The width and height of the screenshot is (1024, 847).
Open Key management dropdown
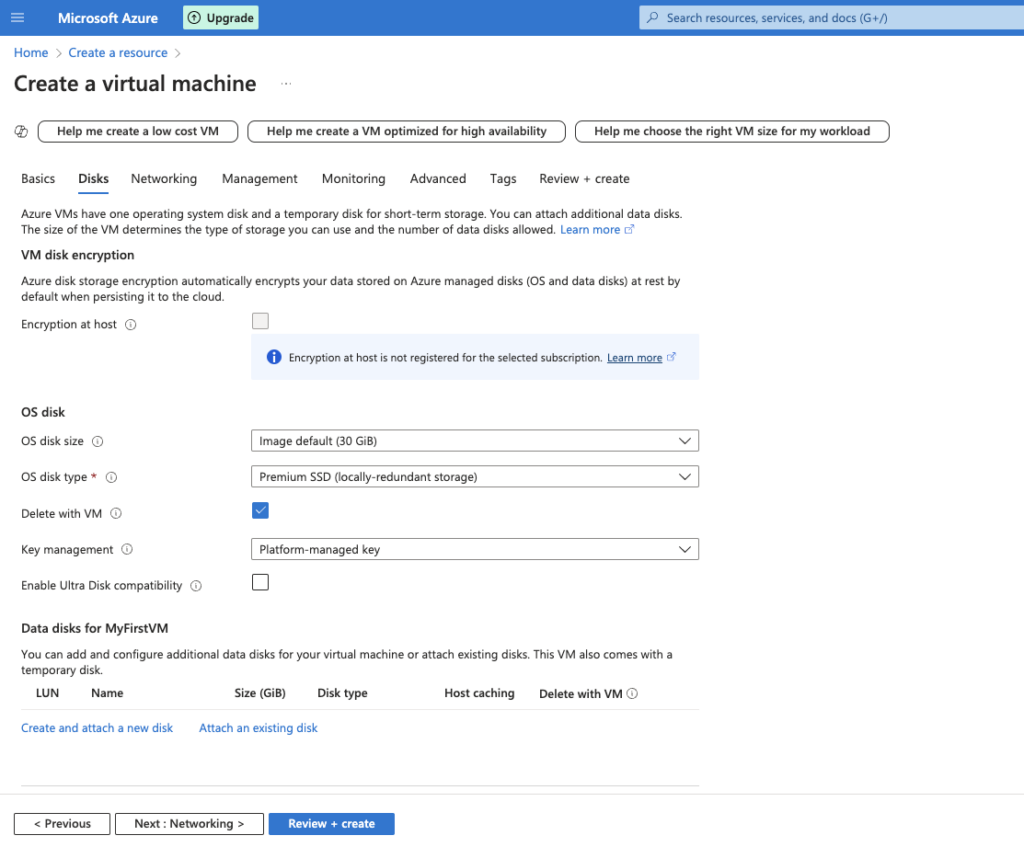click(475, 549)
